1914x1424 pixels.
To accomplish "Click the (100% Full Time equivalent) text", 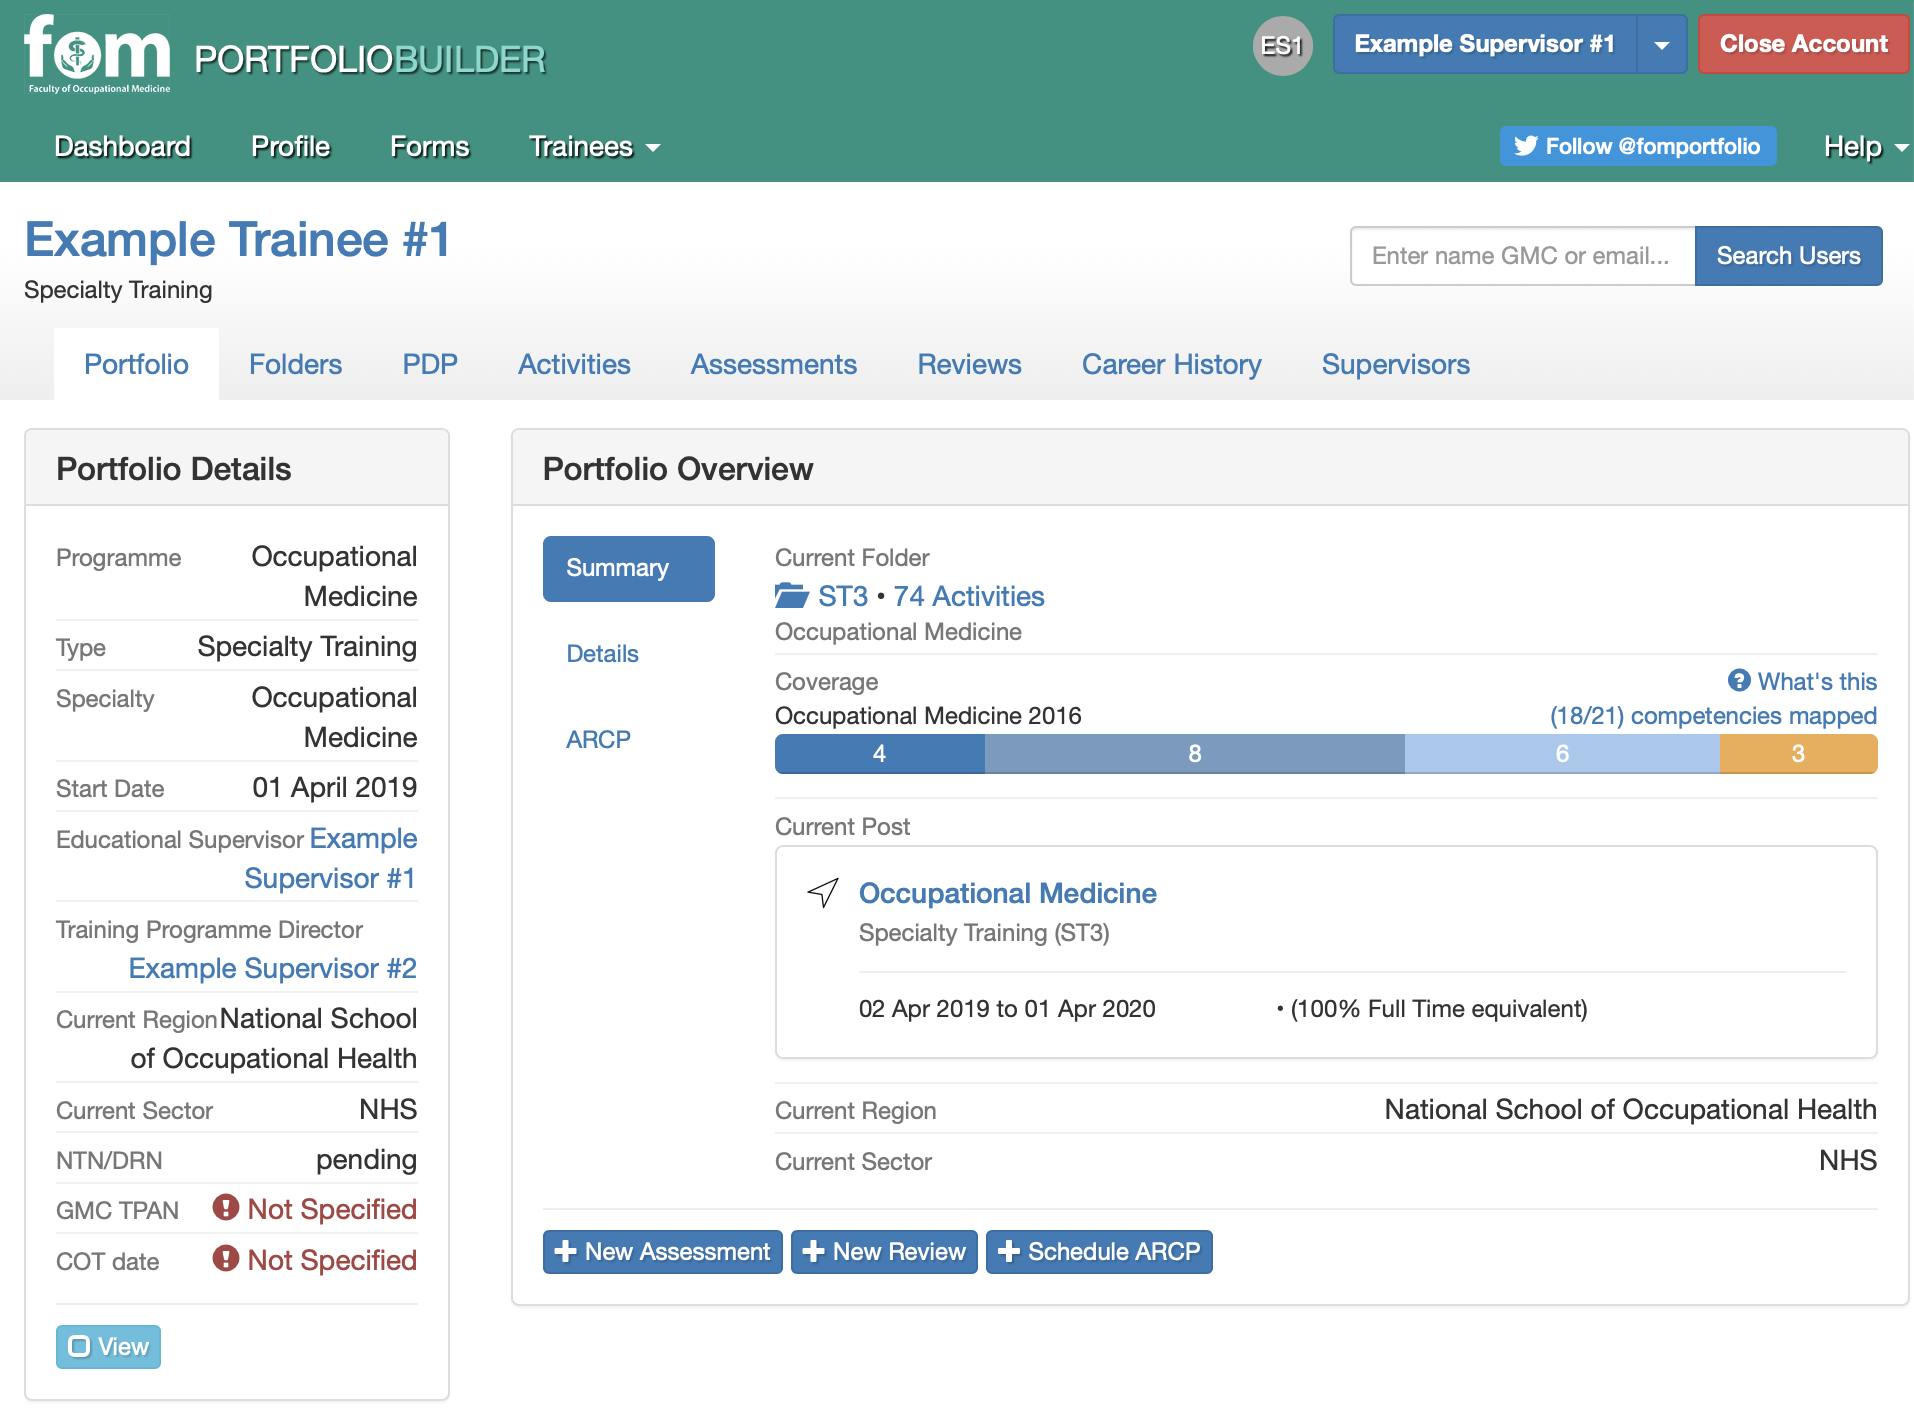I will pyautogui.click(x=1439, y=1008).
